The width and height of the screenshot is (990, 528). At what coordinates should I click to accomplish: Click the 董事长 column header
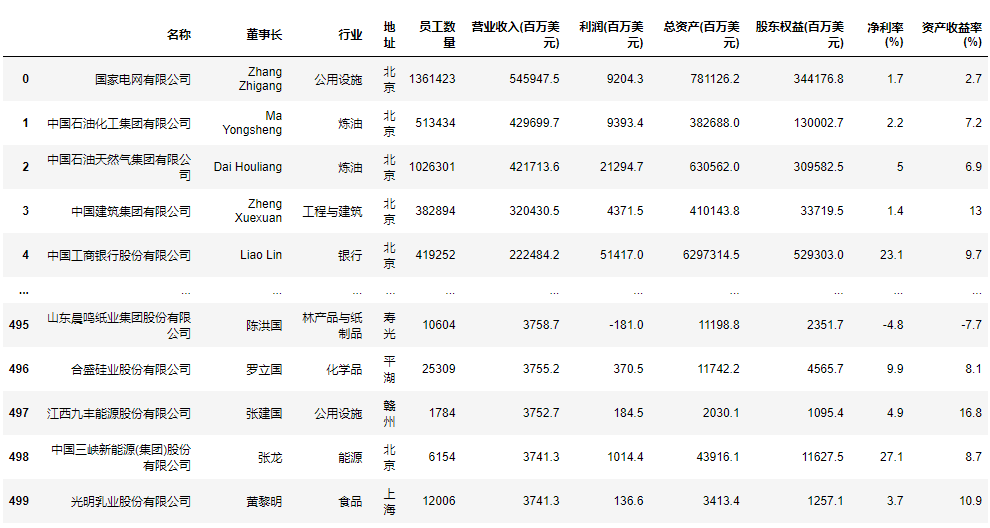(x=264, y=35)
